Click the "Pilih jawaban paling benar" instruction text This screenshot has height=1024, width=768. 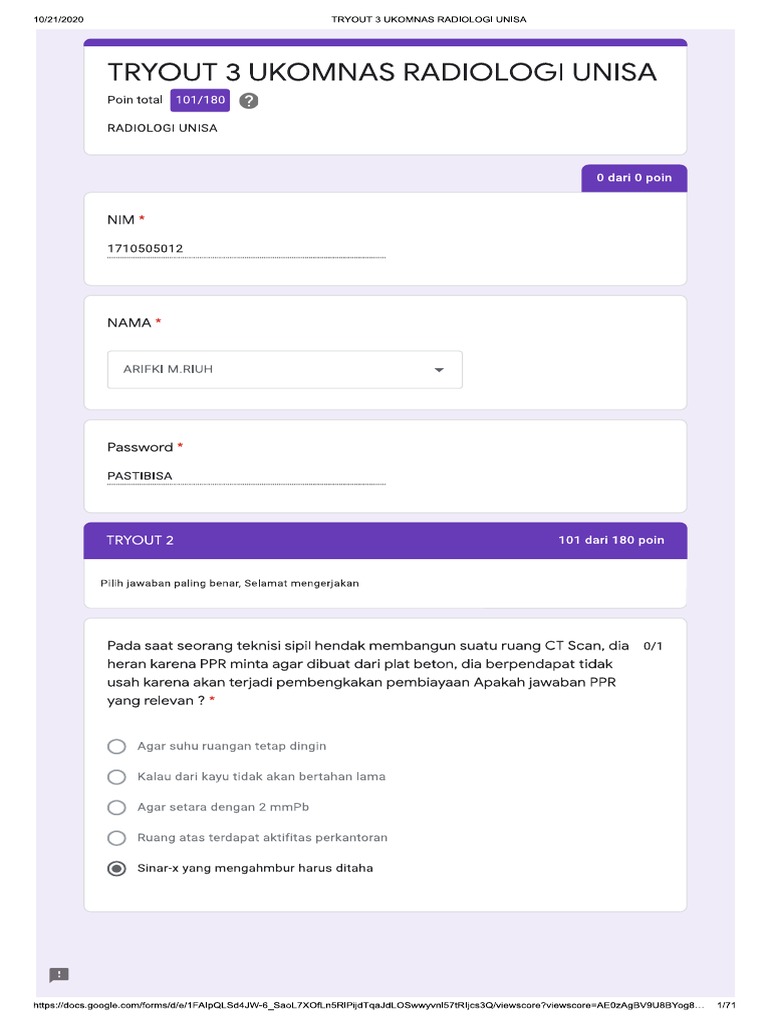point(229,583)
